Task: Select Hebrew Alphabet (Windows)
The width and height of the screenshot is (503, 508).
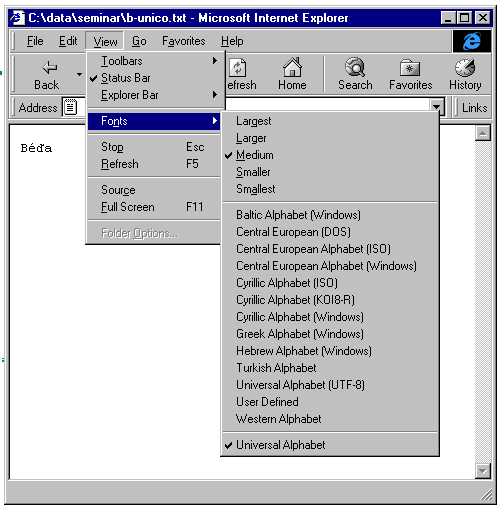Action: (330, 351)
